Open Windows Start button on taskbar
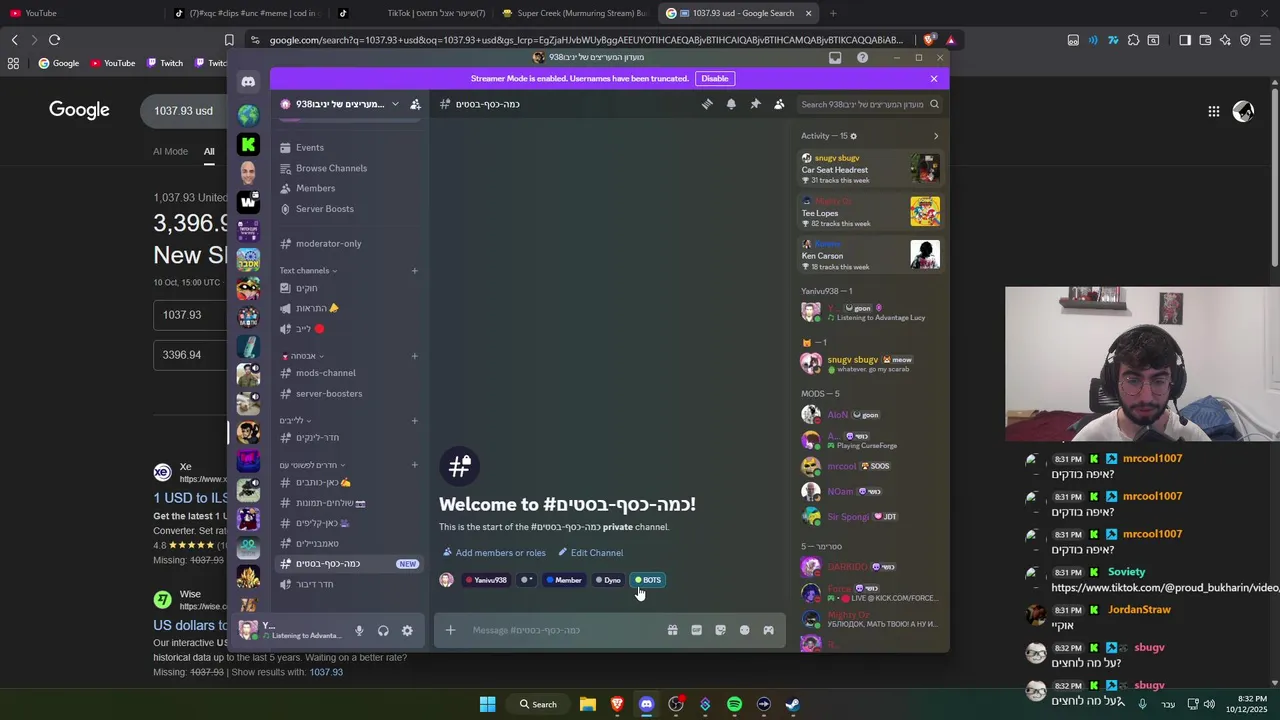The width and height of the screenshot is (1280, 720). click(x=487, y=704)
